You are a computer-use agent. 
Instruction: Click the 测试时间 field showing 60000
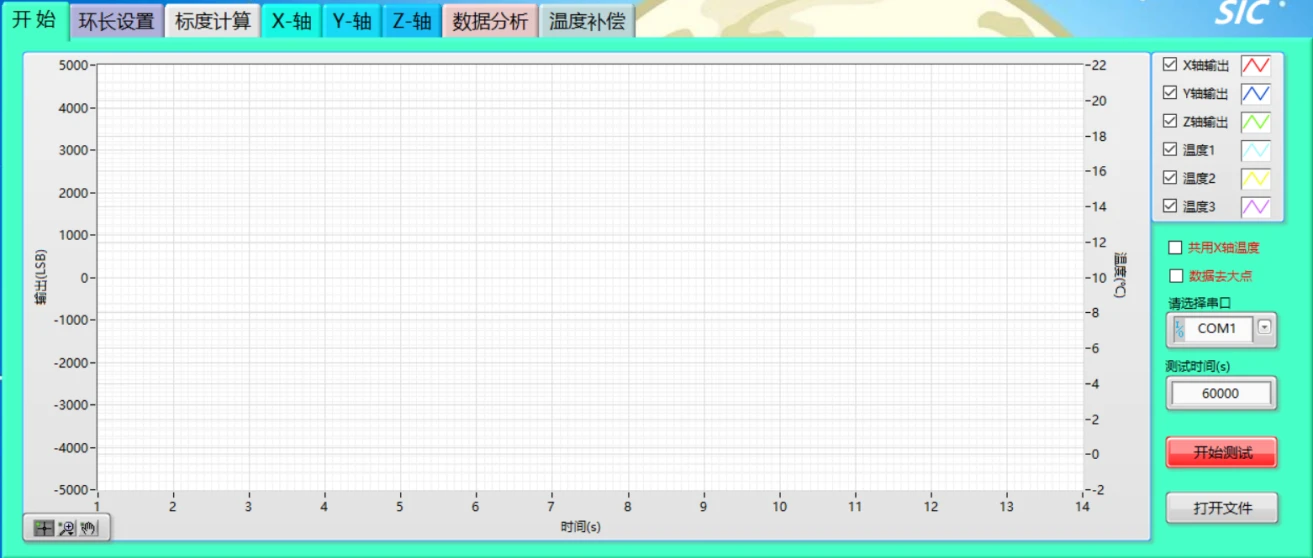pyautogui.click(x=1220, y=393)
